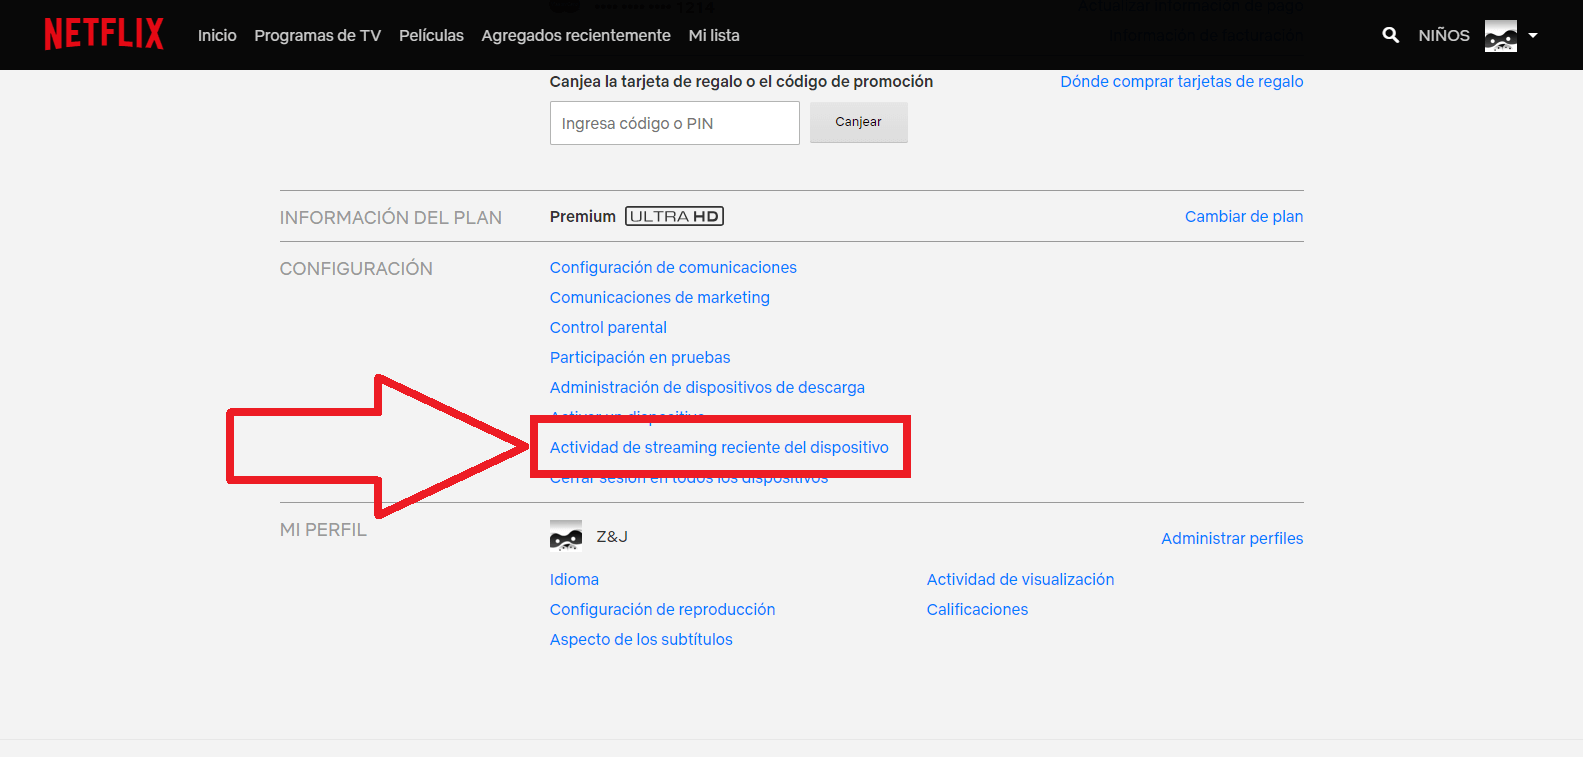Click the CONFIGURACIÓN heading
This screenshot has height=757, width=1583.
tap(356, 269)
